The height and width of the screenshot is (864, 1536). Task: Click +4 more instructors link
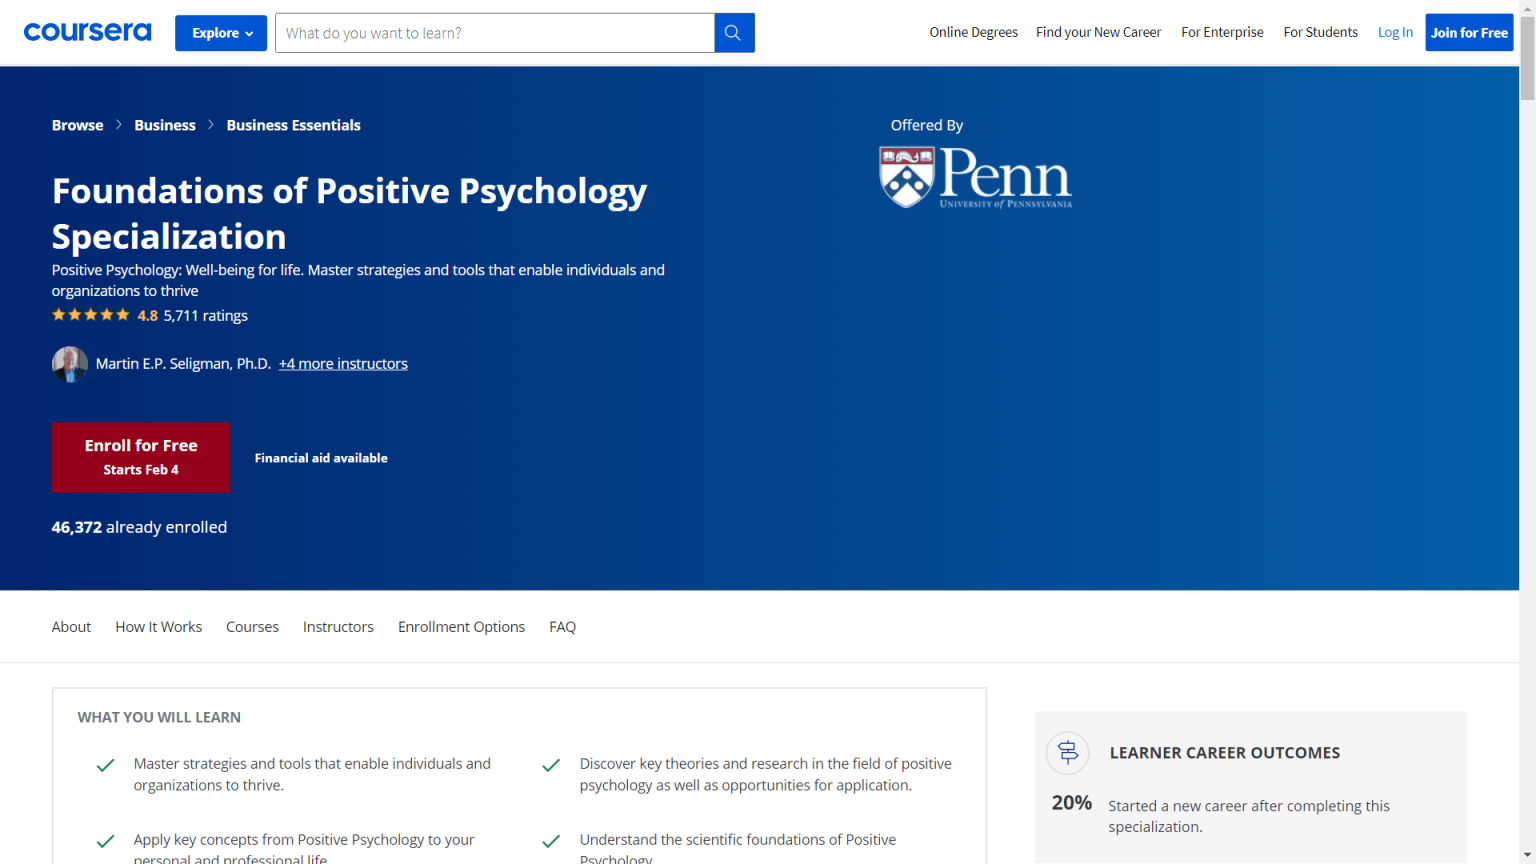(343, 364)
